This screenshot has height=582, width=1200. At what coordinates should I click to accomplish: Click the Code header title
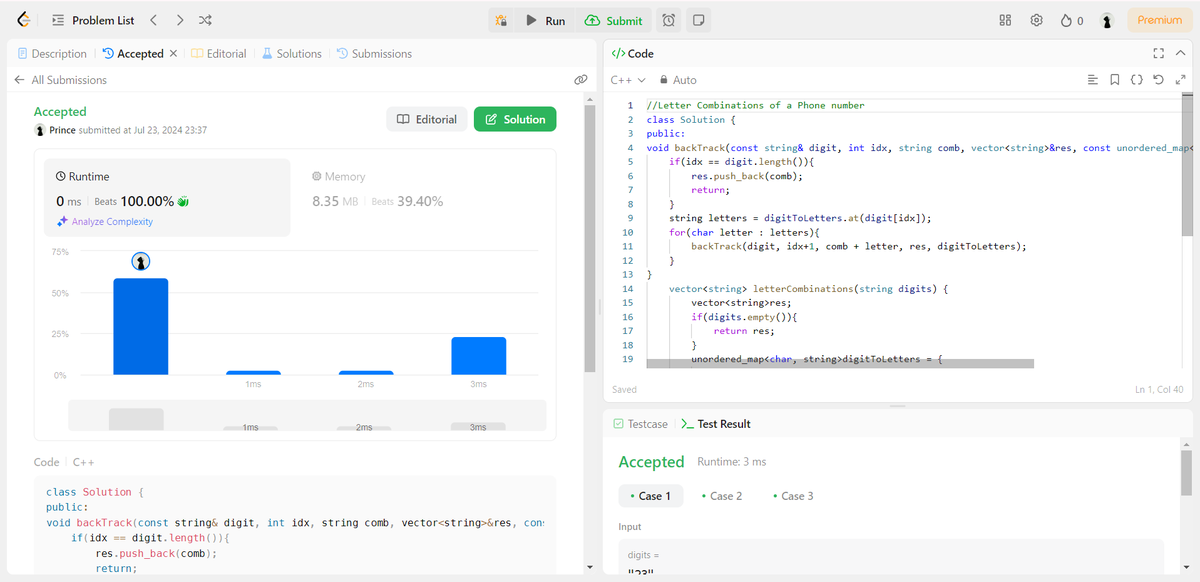point(640,53)
